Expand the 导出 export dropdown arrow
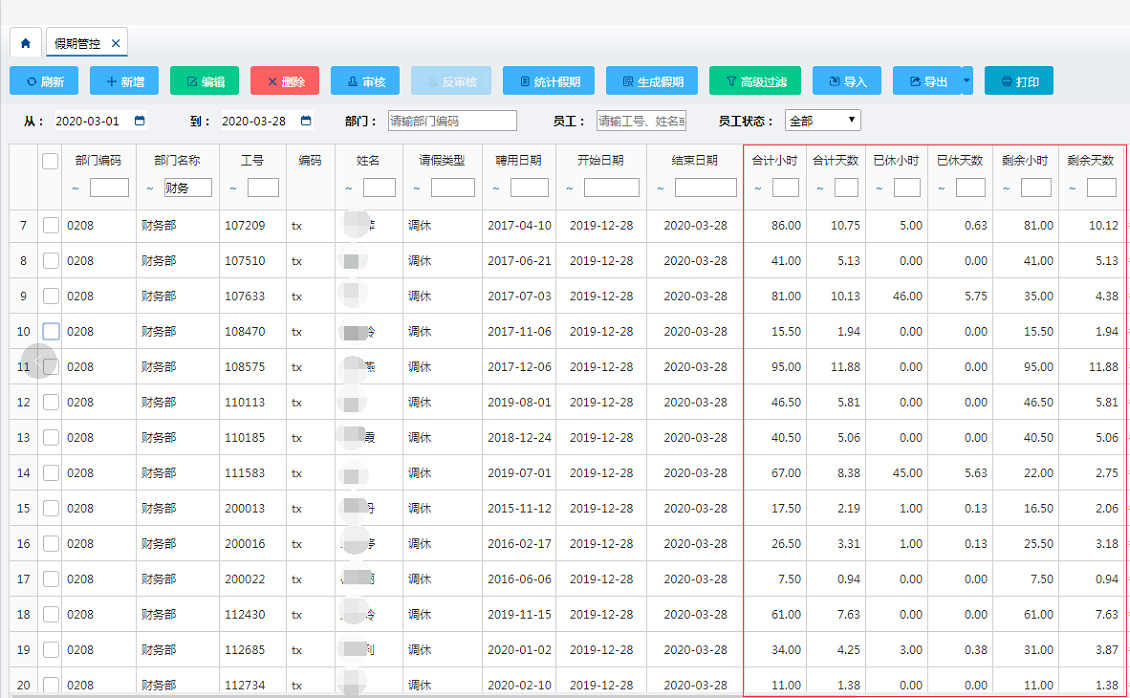Screen dimensions: 1130x698 (x=965, y=81)
